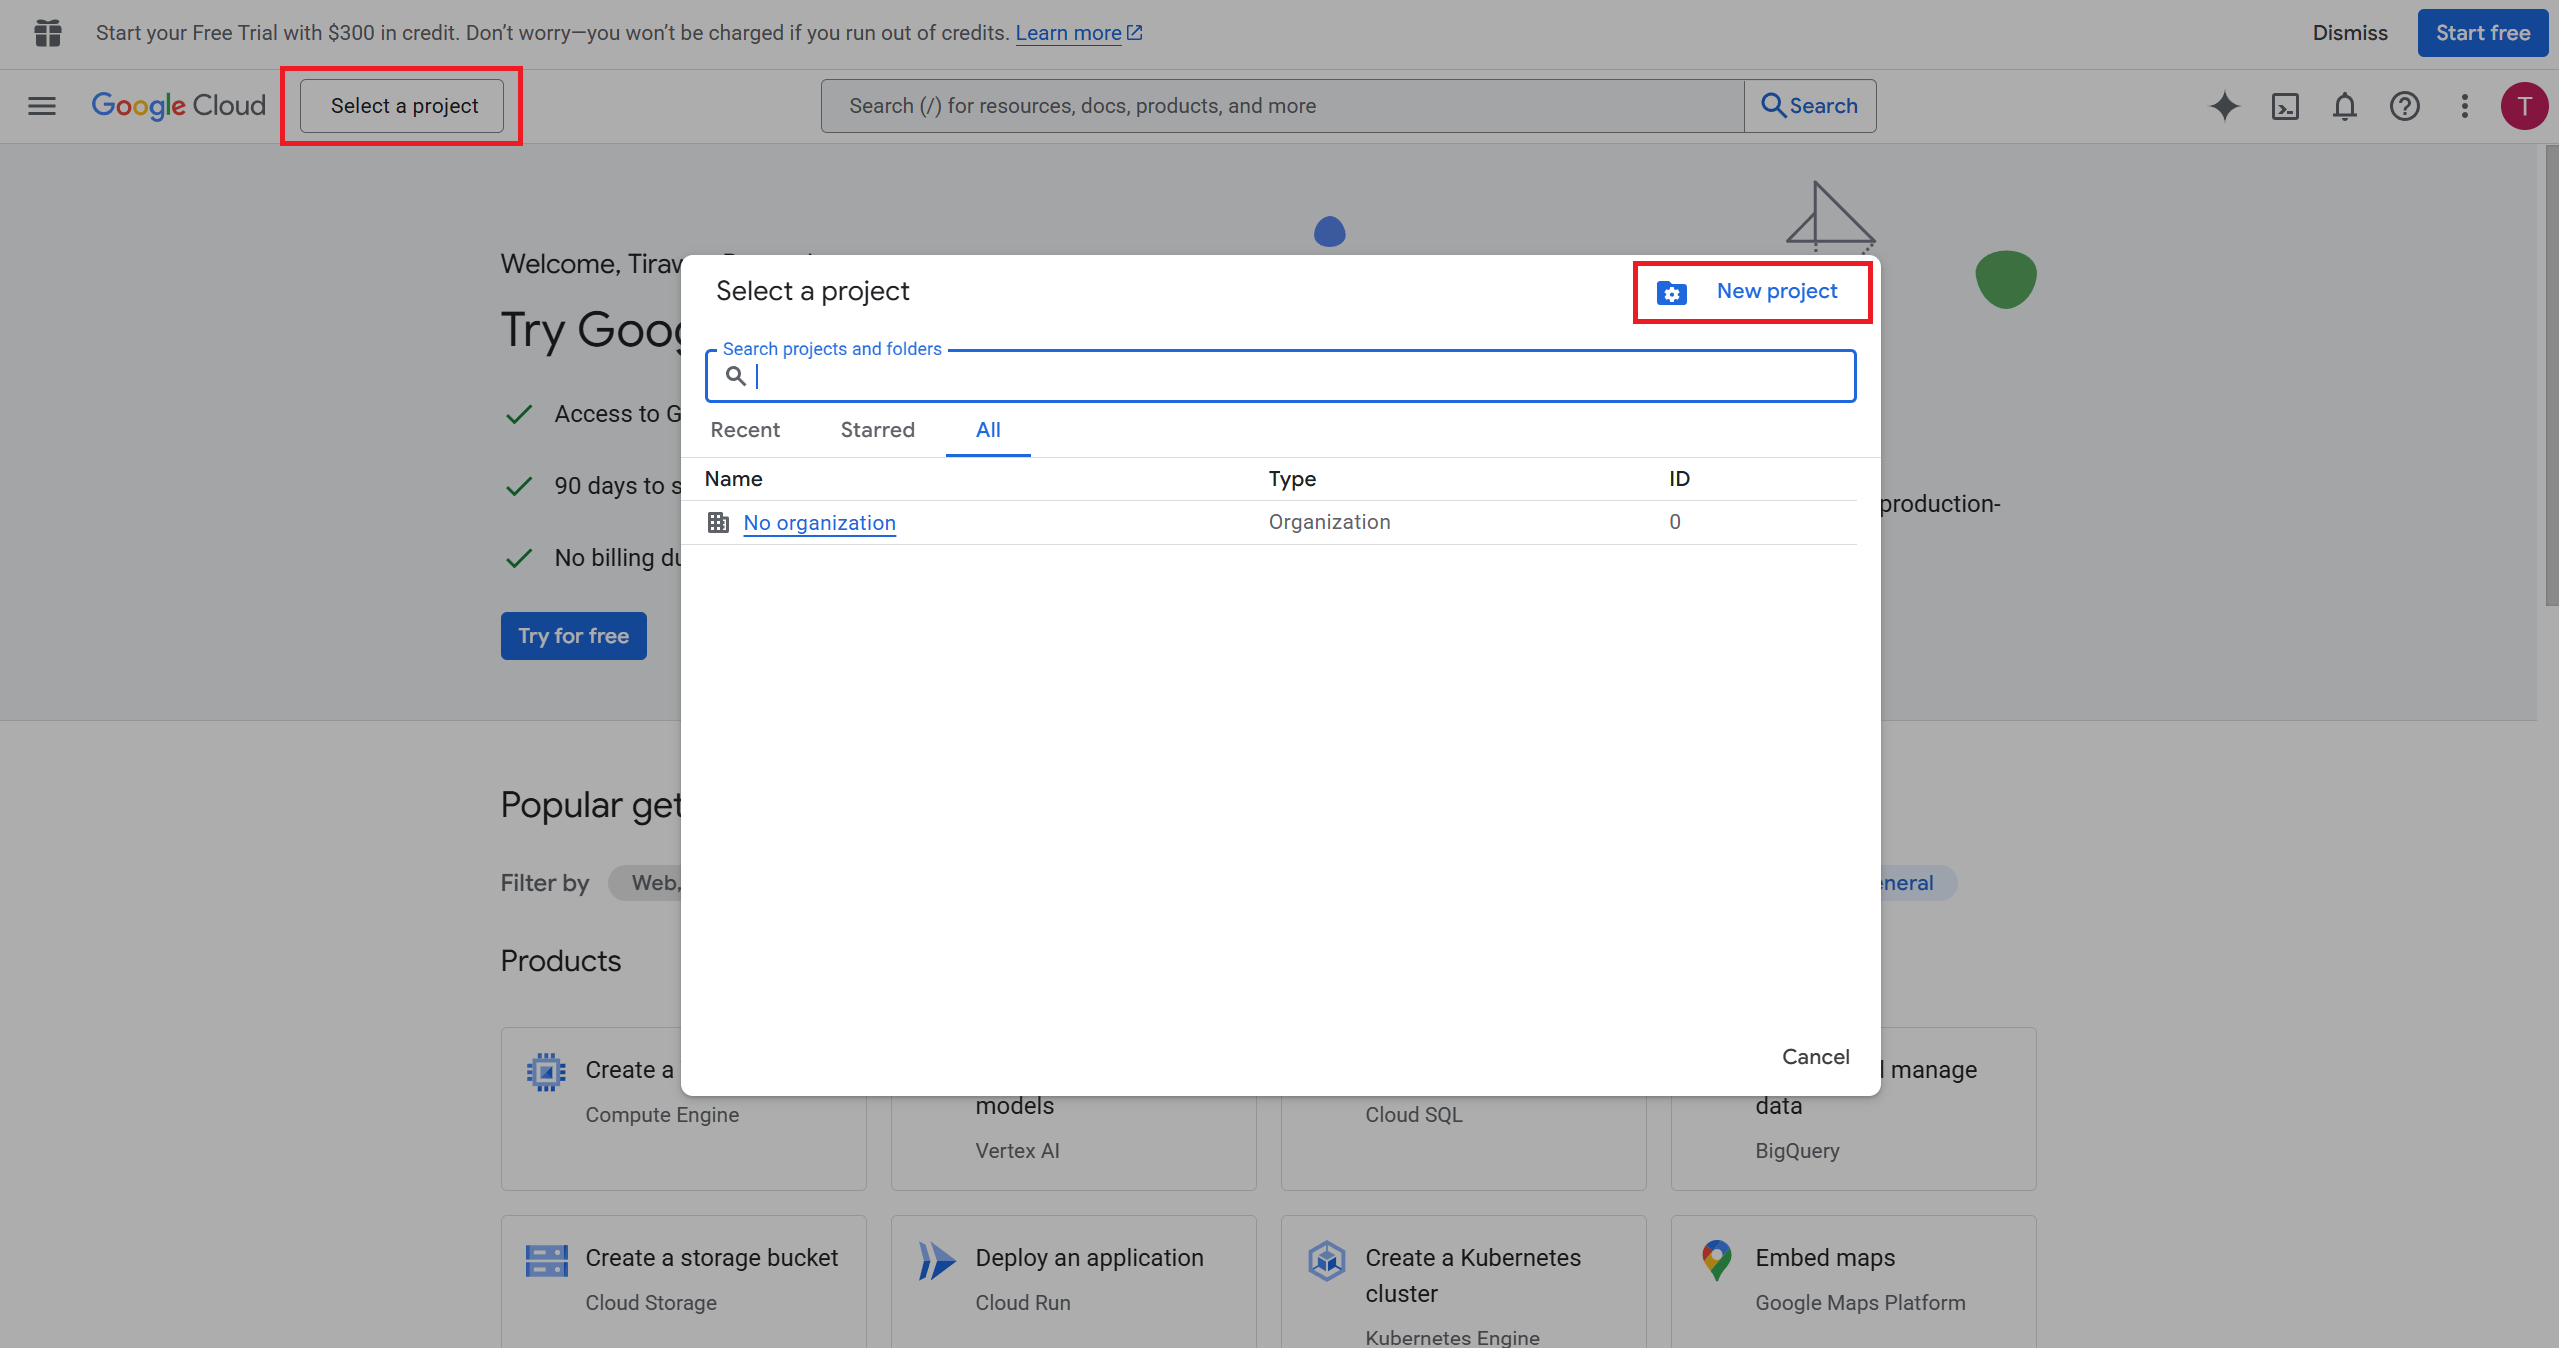Cancel the Select a project dialog
2559x1348 pixels.
click(1815, 1057)
